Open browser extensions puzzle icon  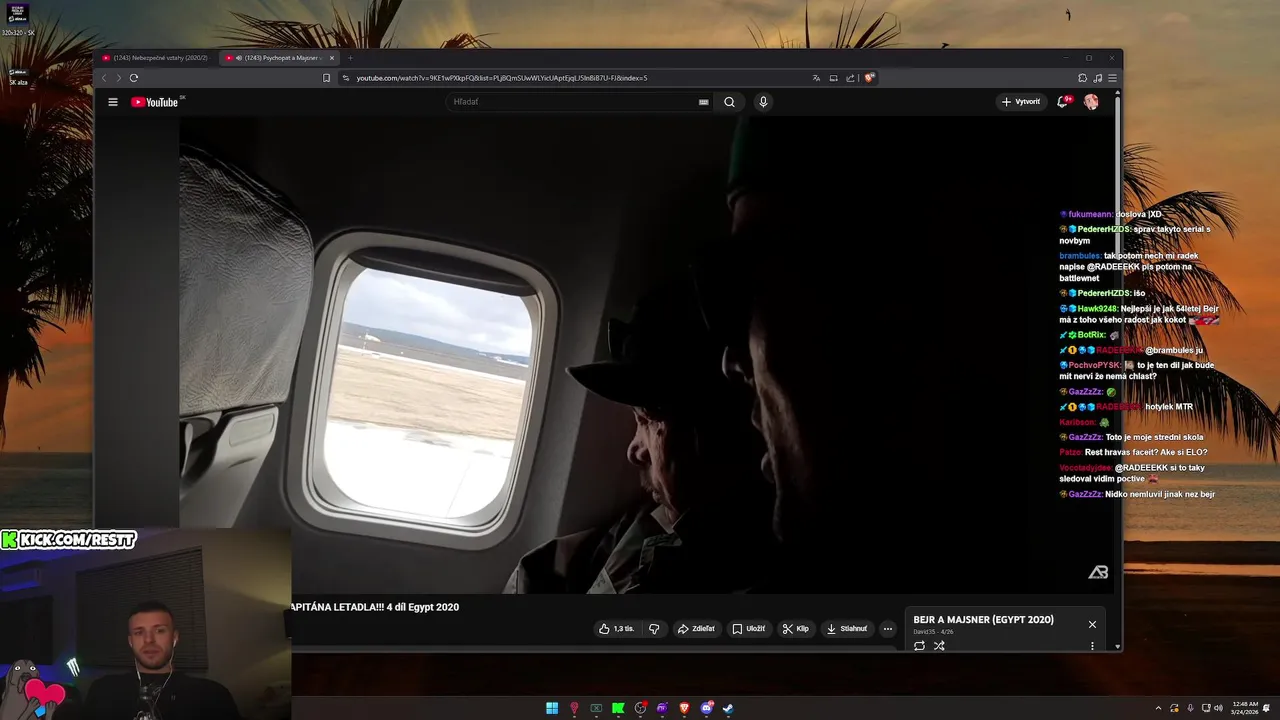[1082, 78]
